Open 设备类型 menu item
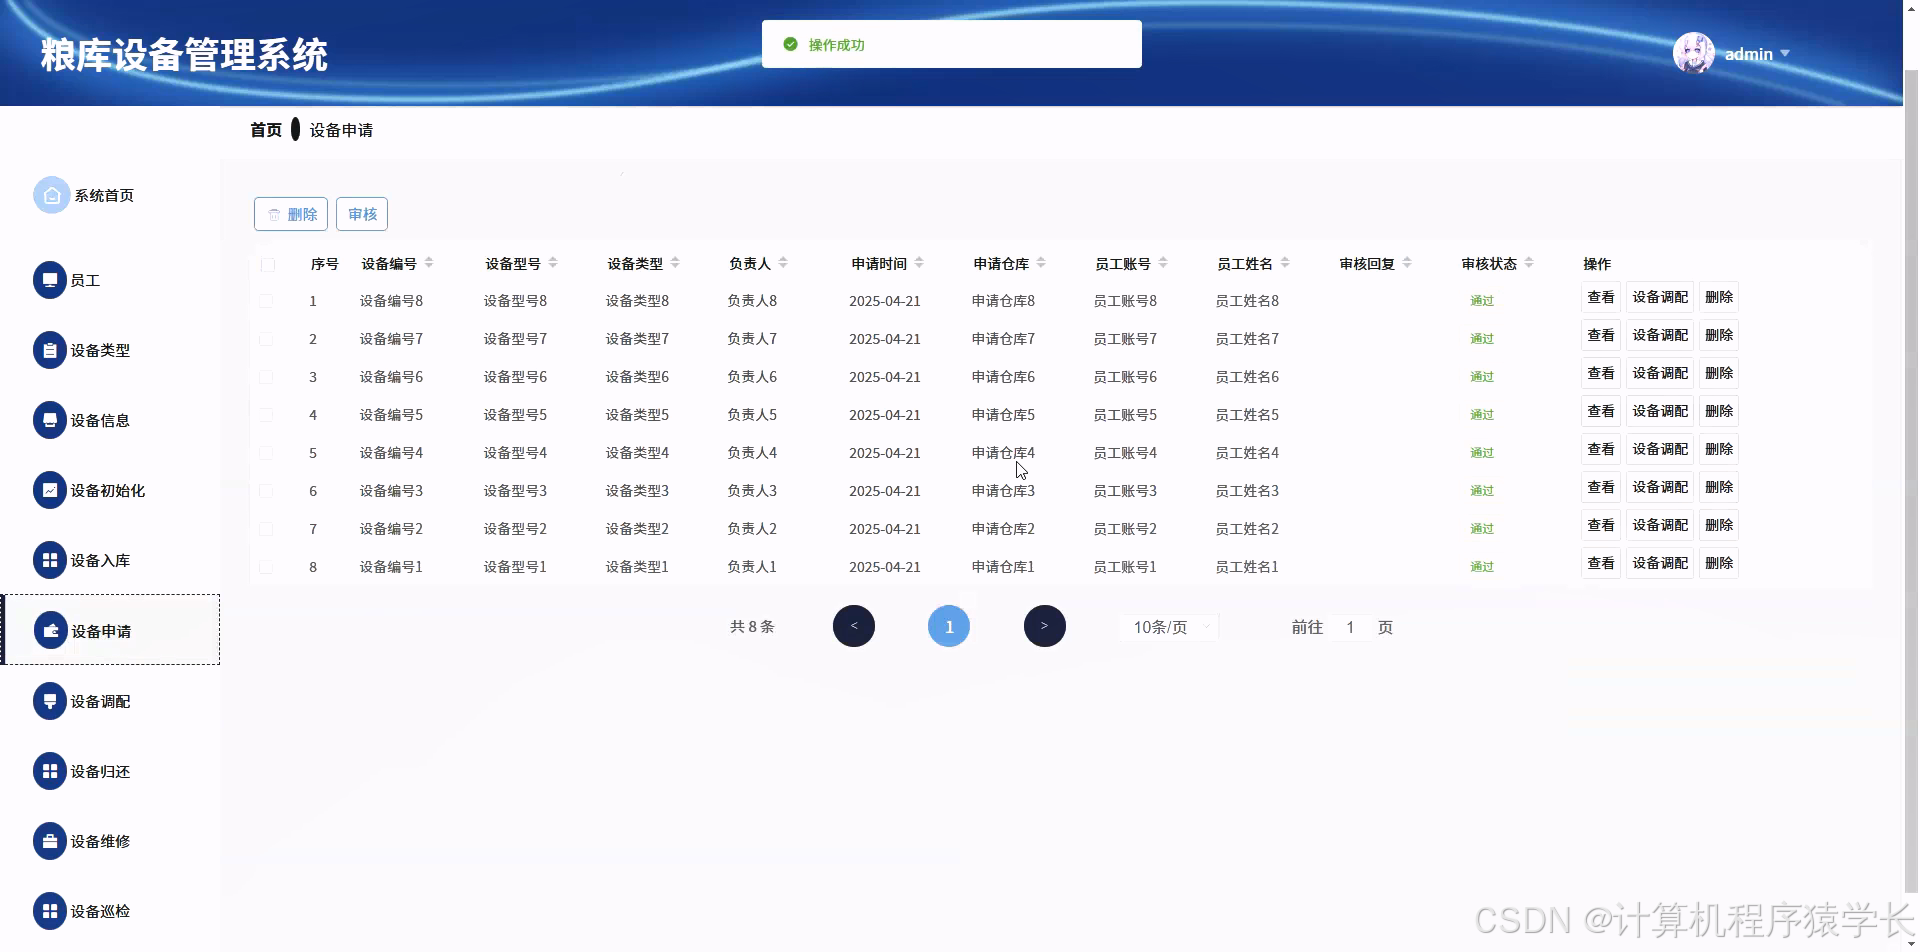1920x952 pixels. pyautogui.click(x=100, y=350)
